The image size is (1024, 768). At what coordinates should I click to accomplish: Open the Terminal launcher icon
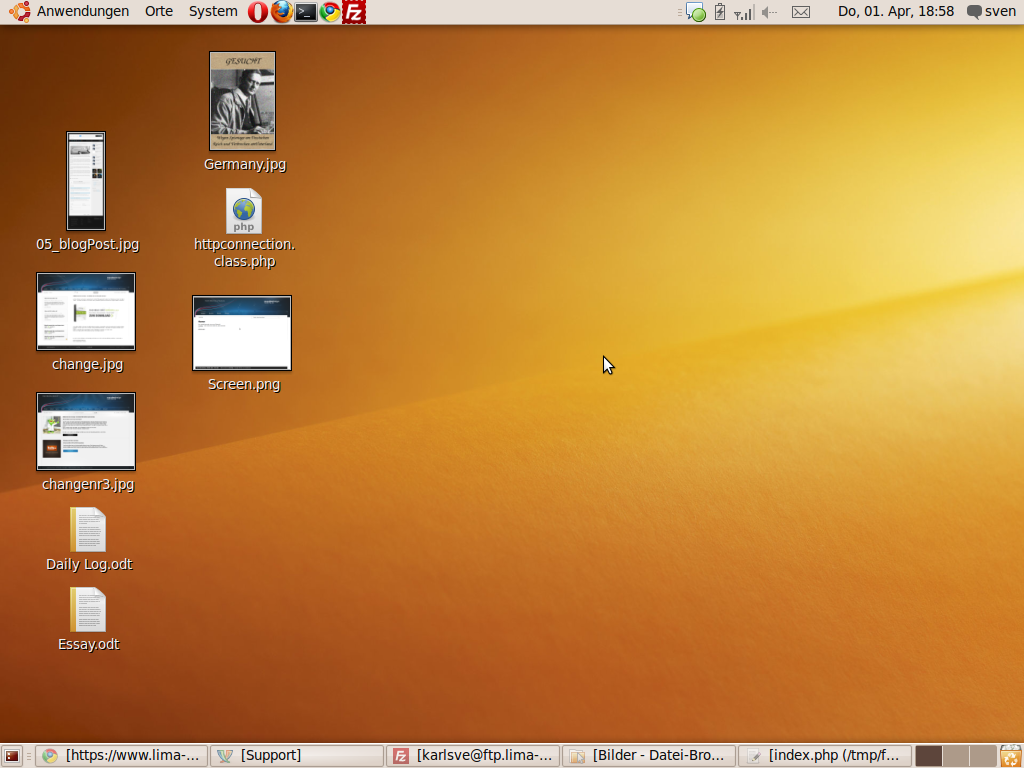306,12
